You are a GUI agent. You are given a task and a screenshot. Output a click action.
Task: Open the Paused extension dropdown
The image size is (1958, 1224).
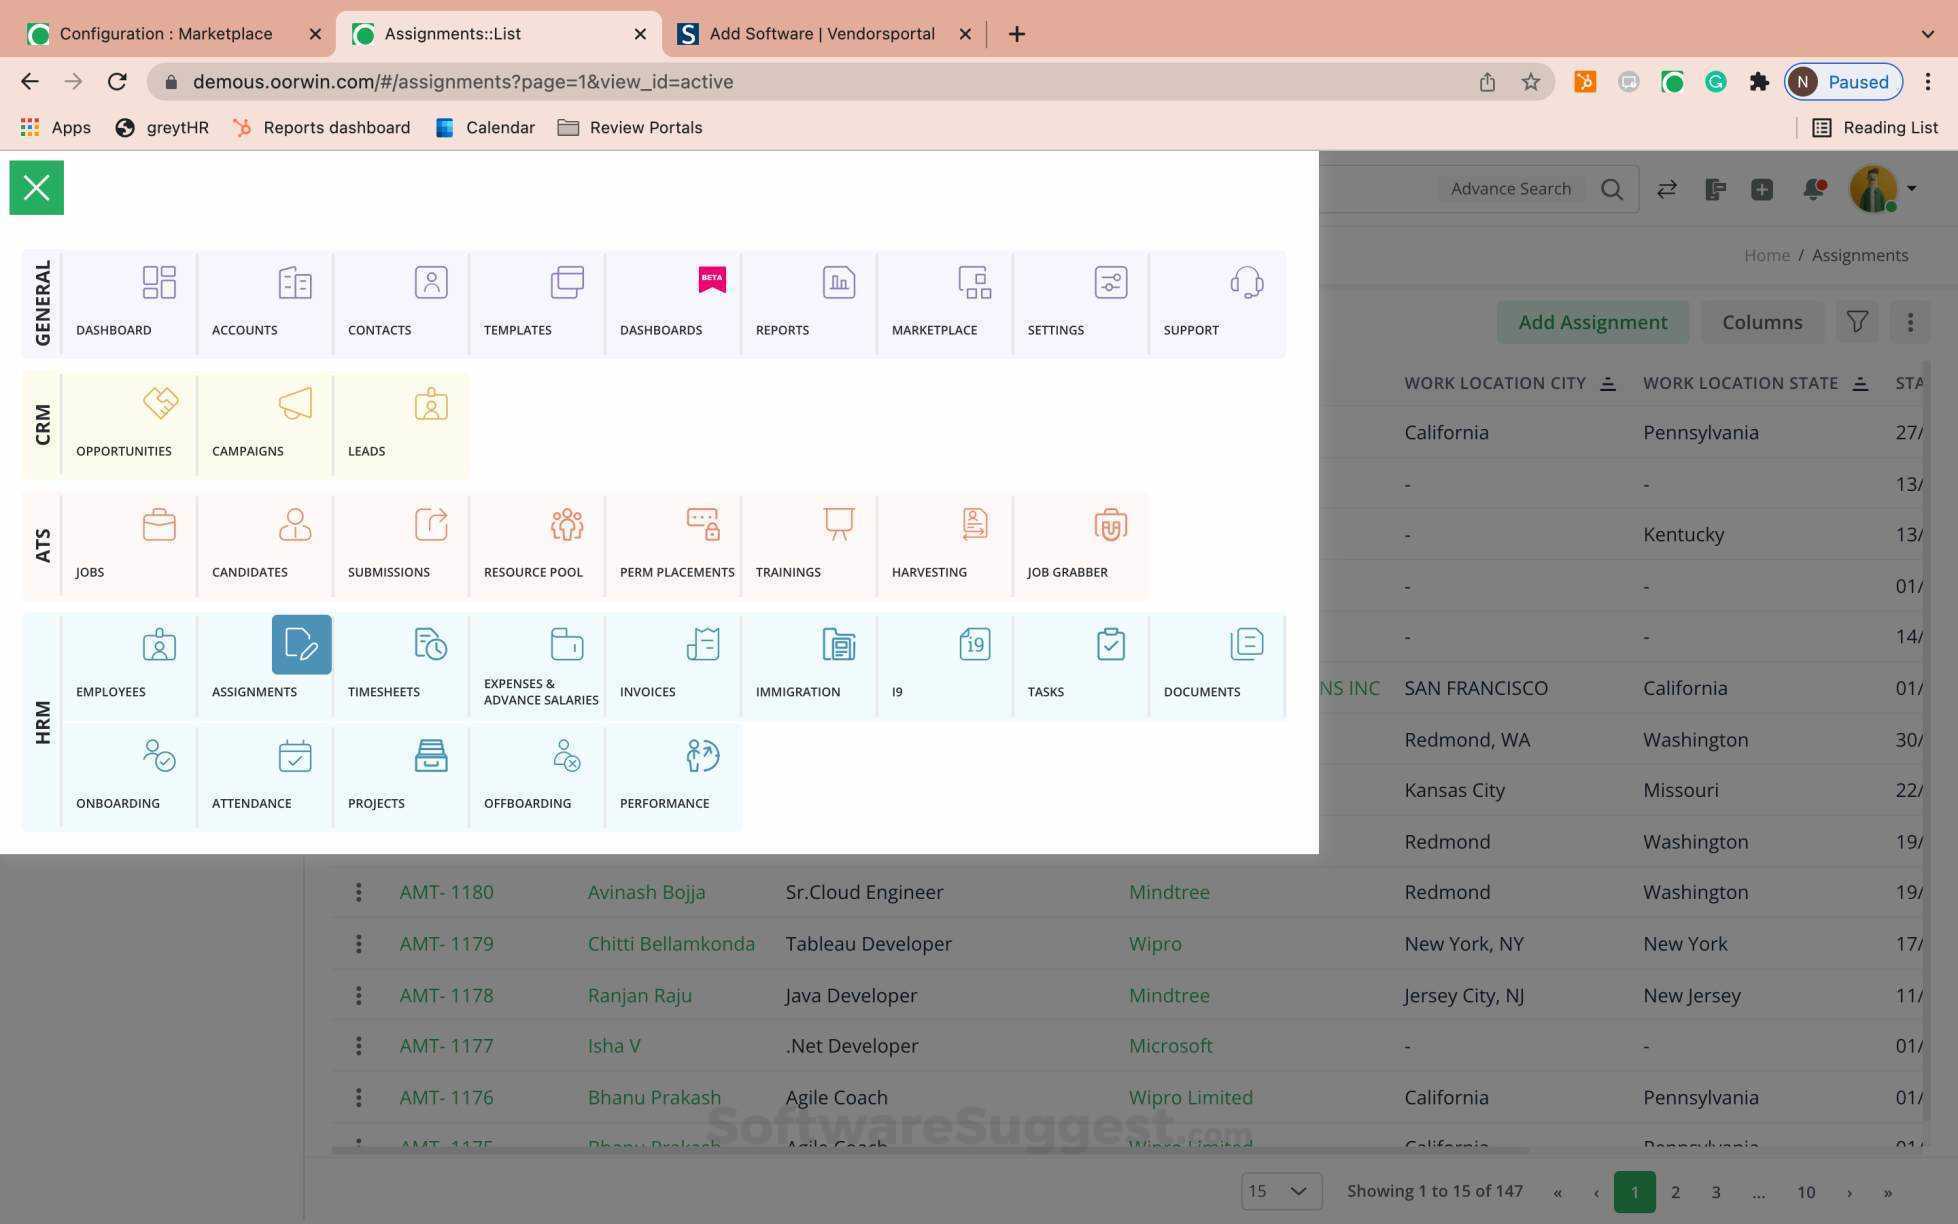click(x=1843, y=81)
